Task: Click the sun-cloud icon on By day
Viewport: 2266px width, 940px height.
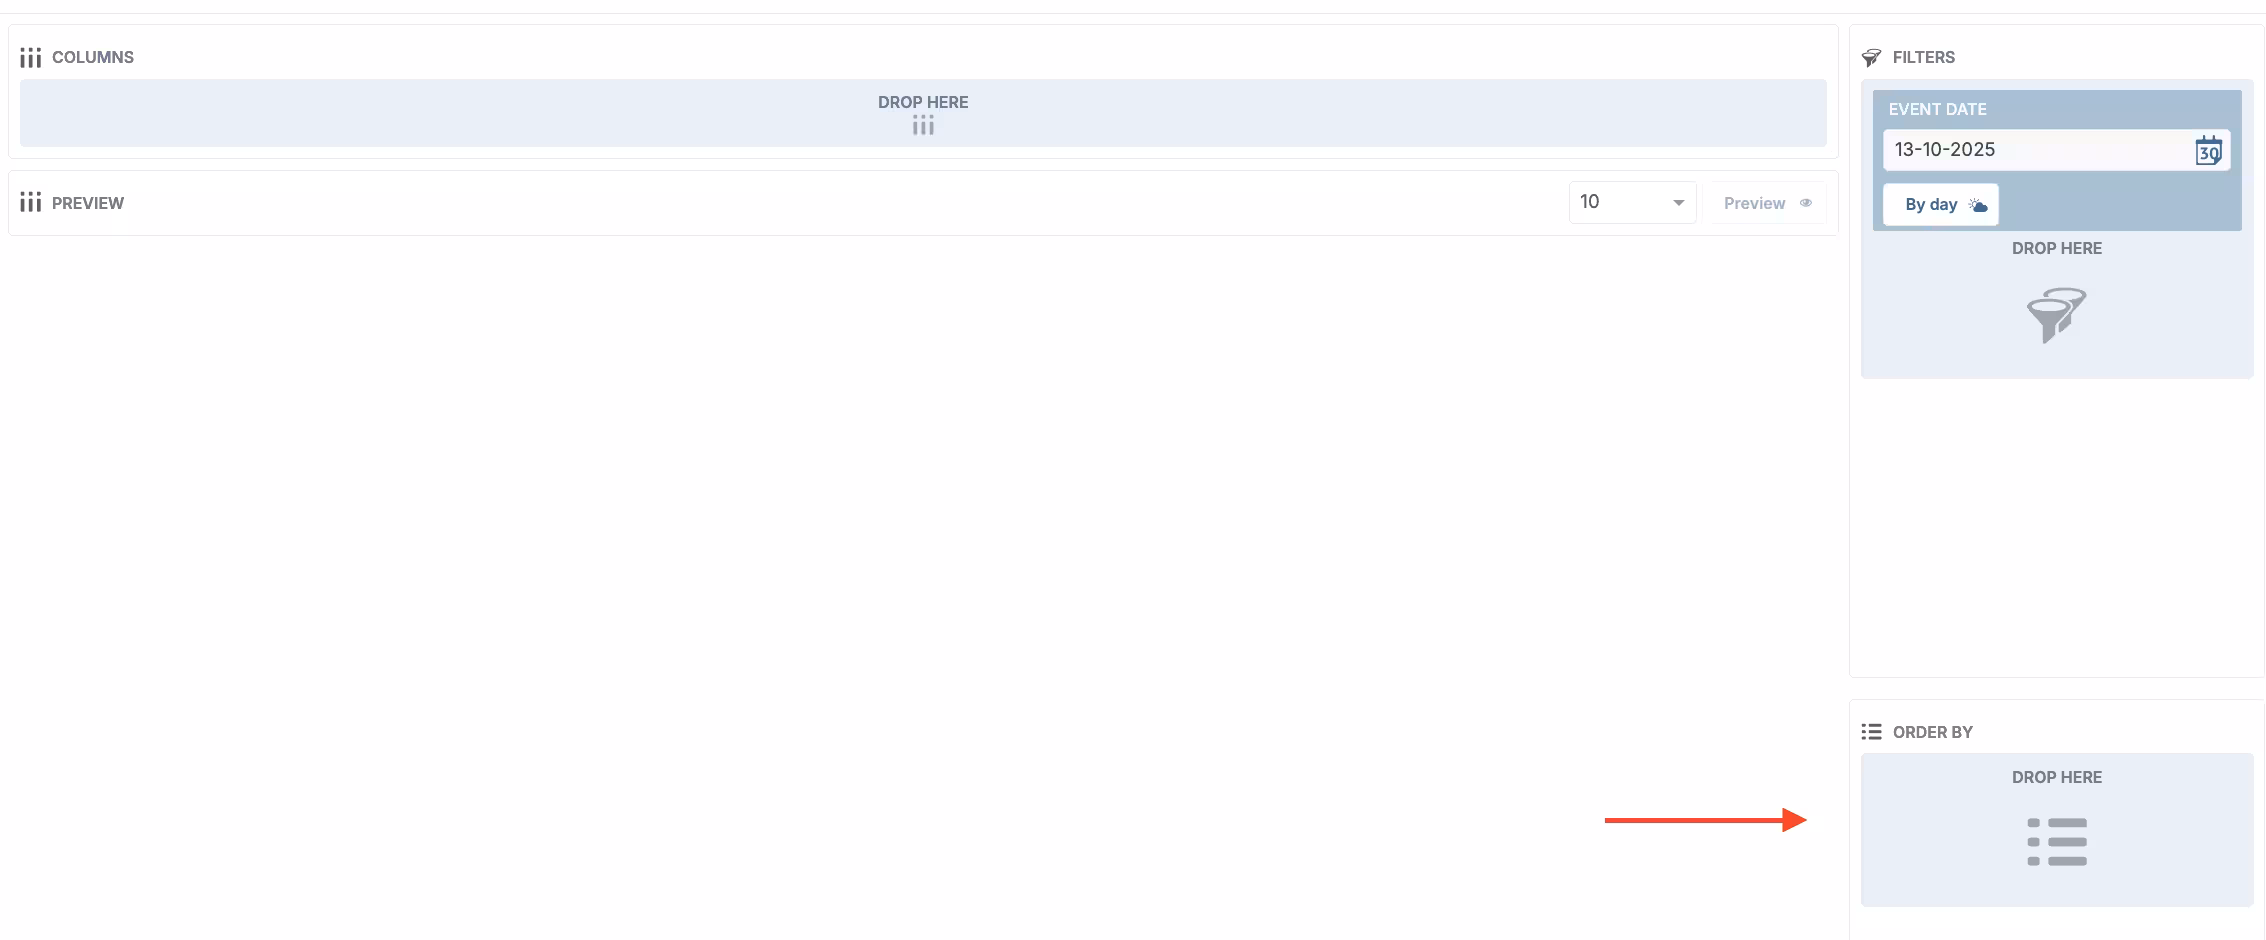Action: (1978, 205)
